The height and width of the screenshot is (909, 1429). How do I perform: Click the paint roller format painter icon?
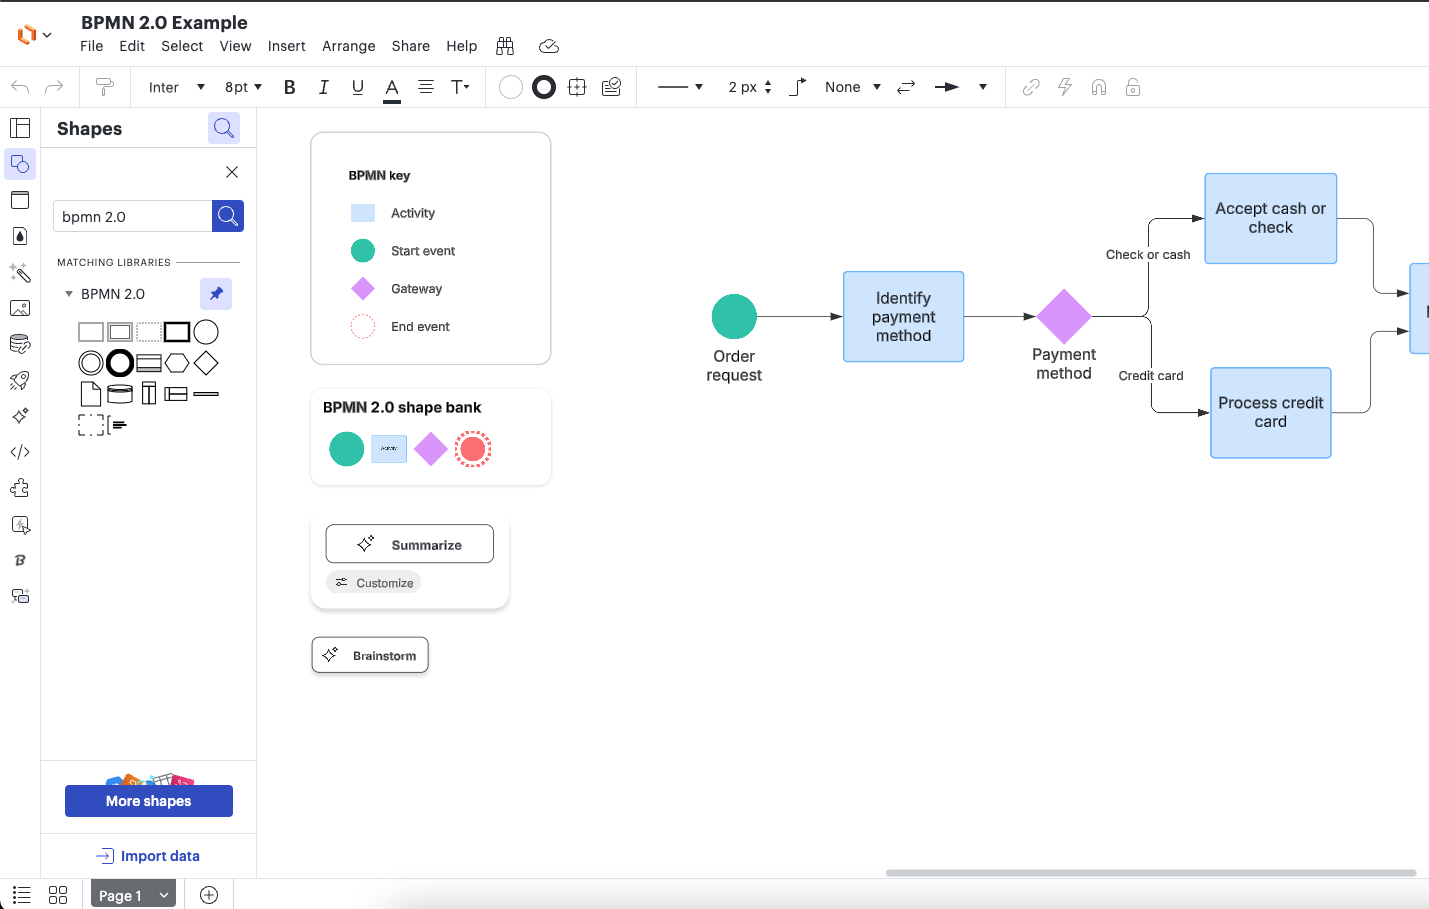(x=104, y=87)
